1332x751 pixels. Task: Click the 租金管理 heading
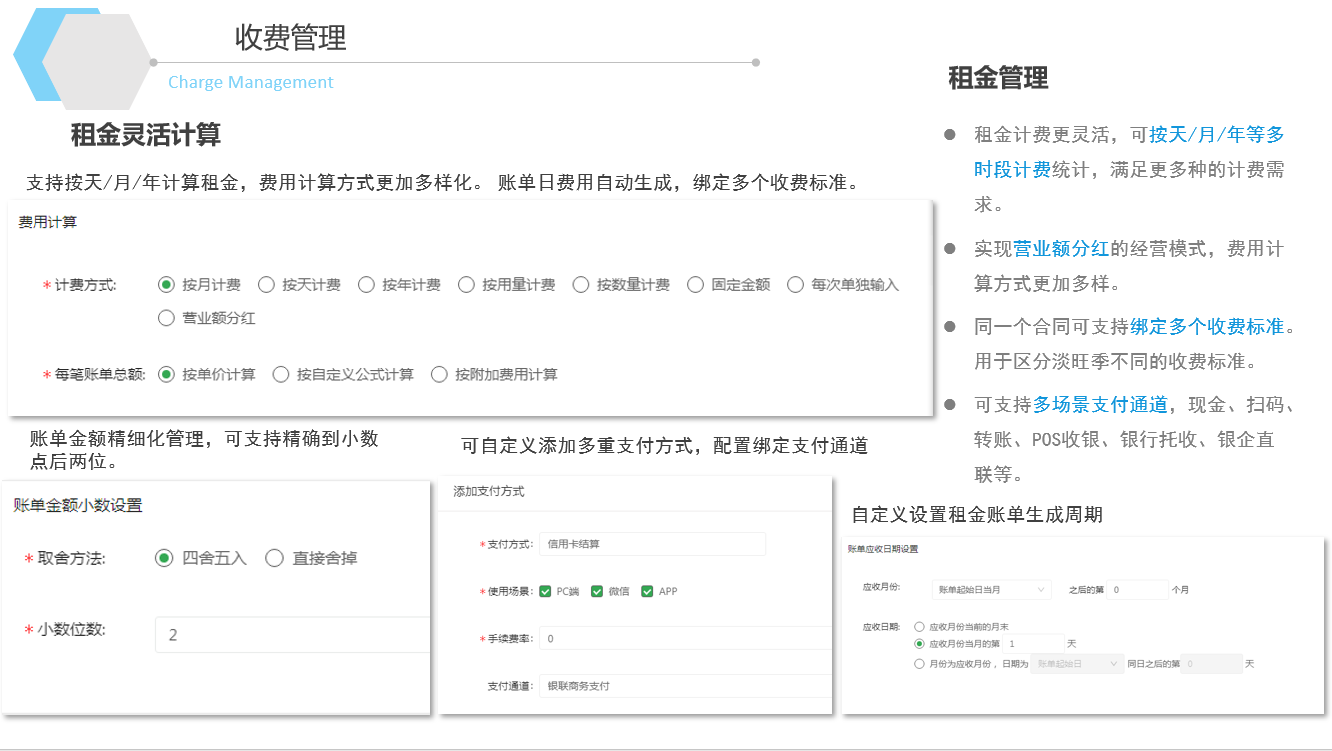pyautogui.click(x=998, y=78)
